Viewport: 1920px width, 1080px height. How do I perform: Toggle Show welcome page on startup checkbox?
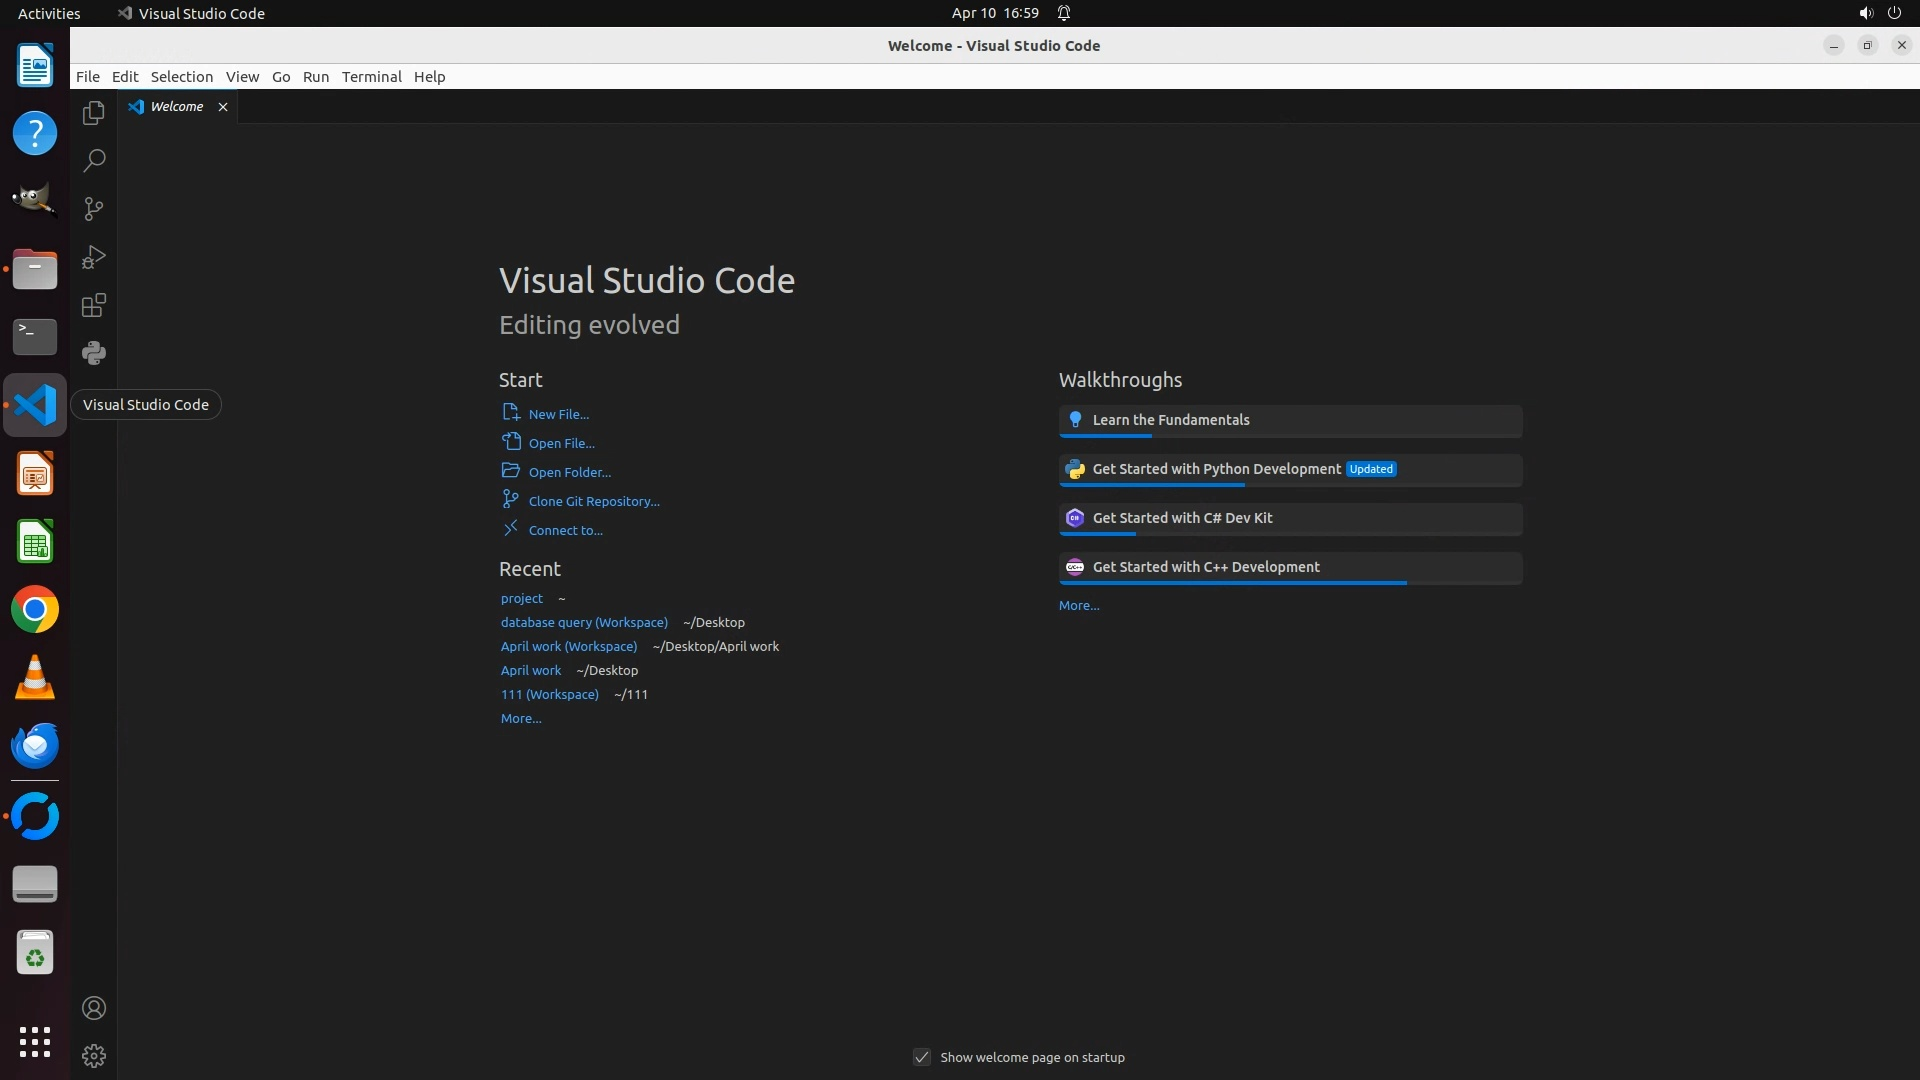pyautogui.click(x=922, y=1057)
